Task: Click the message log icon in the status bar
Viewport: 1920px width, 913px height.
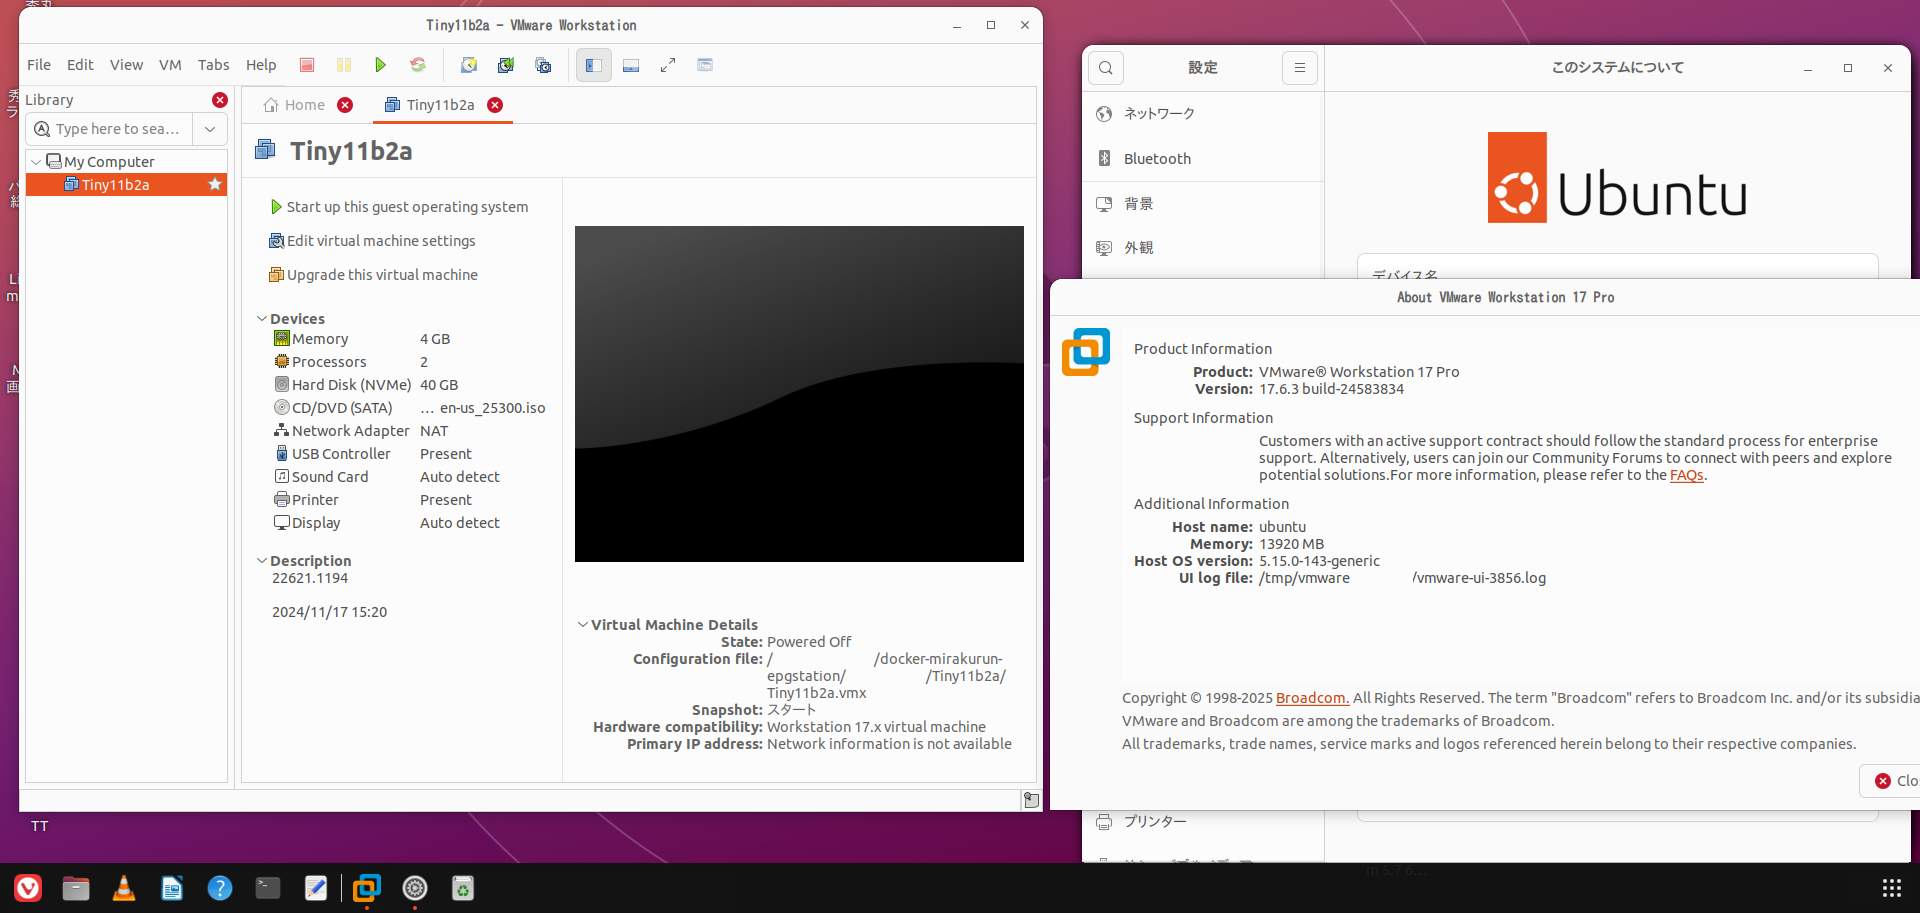Action: (1030, 800)
